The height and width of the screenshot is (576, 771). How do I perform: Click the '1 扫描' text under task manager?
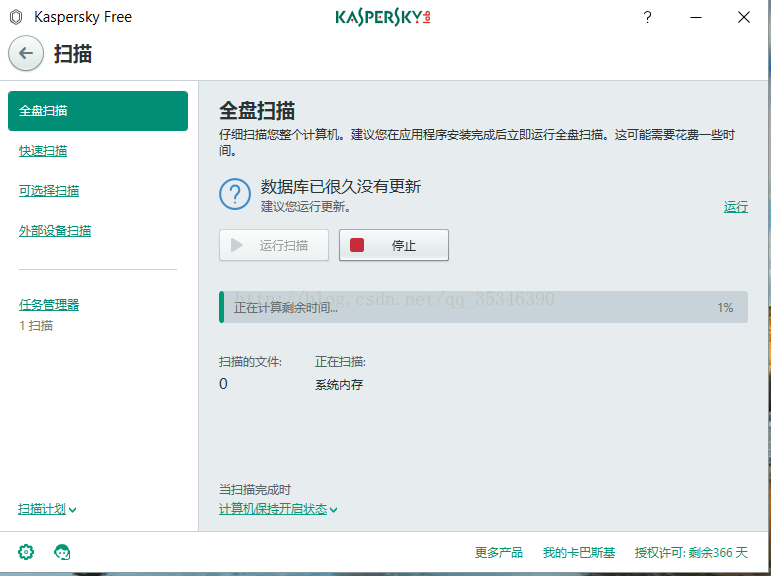[36, 326]
